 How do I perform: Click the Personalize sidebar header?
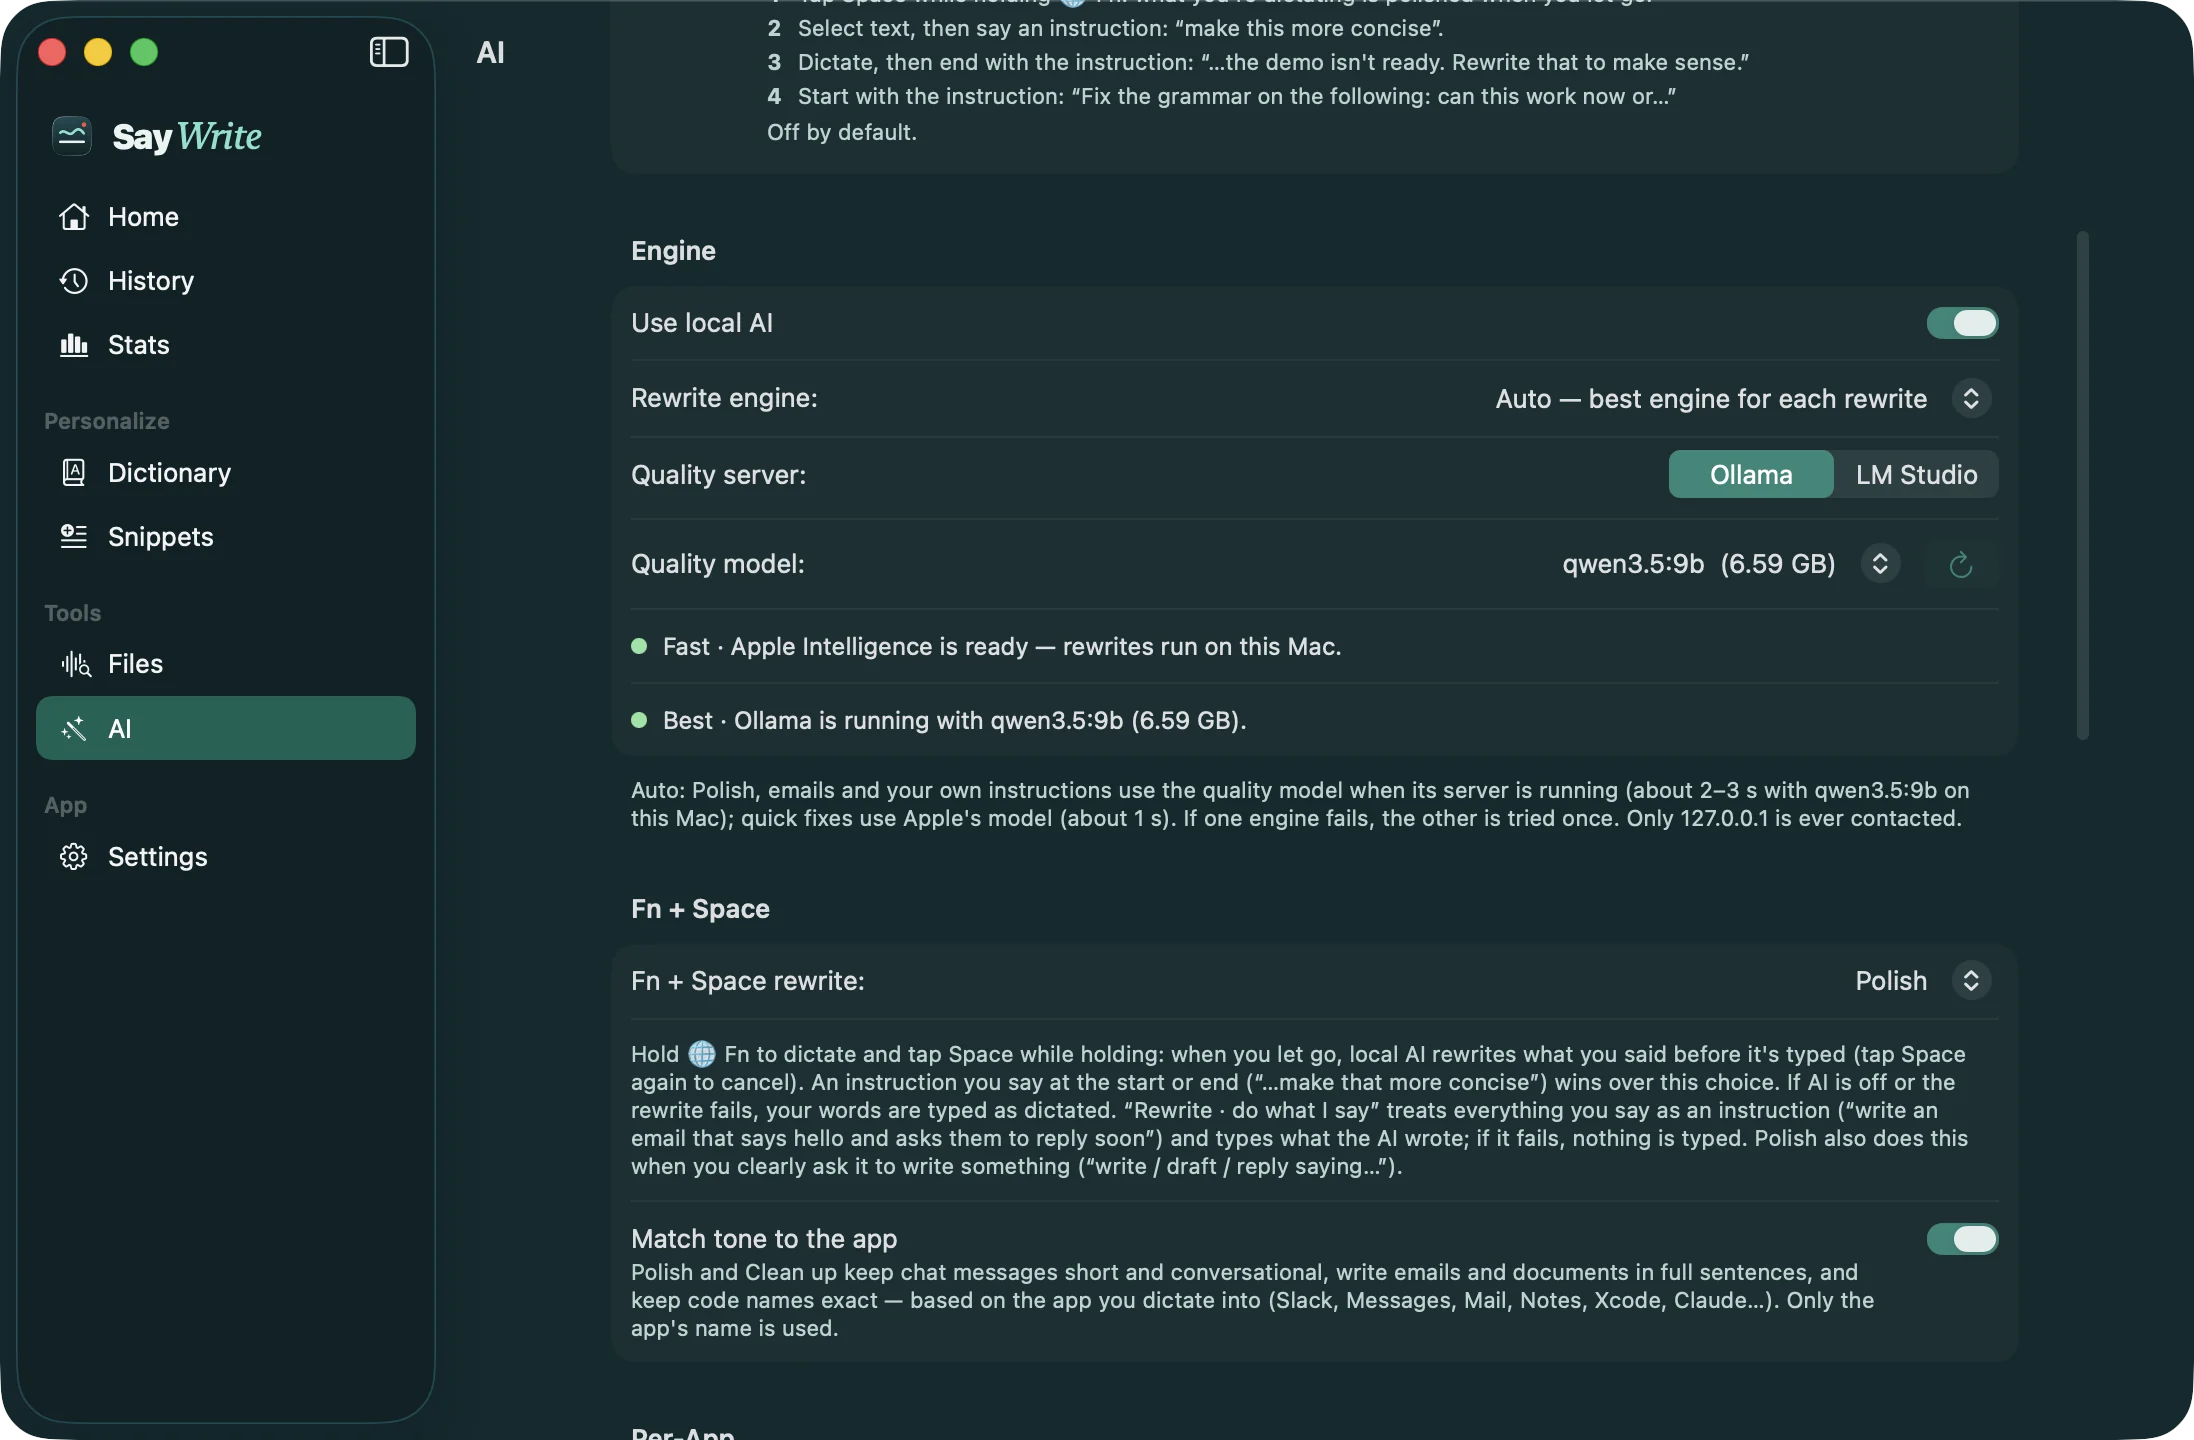coord(107,421)
